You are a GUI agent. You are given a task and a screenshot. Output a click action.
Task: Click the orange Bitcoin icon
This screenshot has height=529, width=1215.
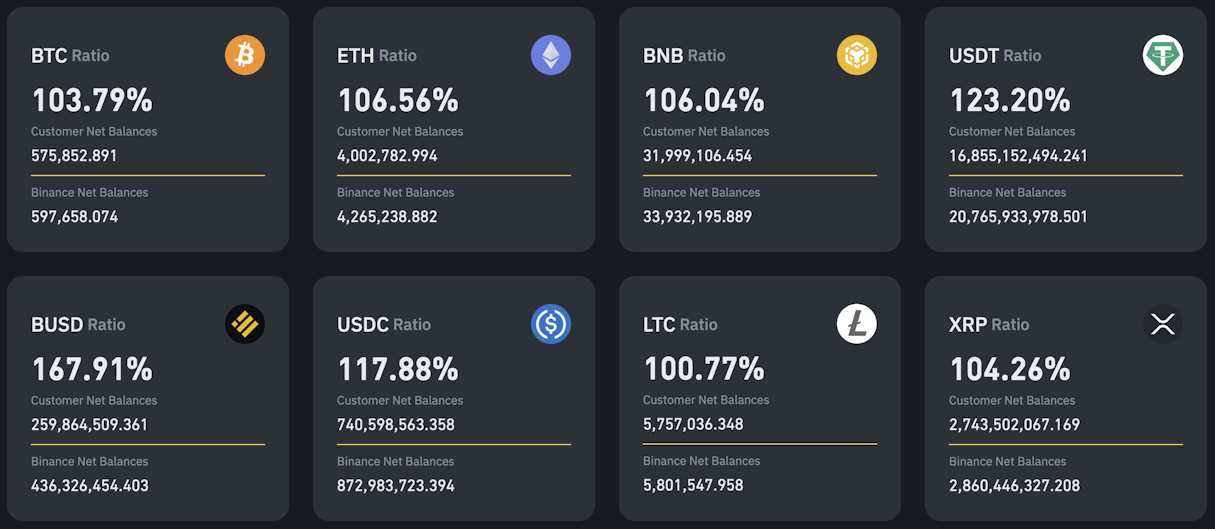click(x=245, y=55)
